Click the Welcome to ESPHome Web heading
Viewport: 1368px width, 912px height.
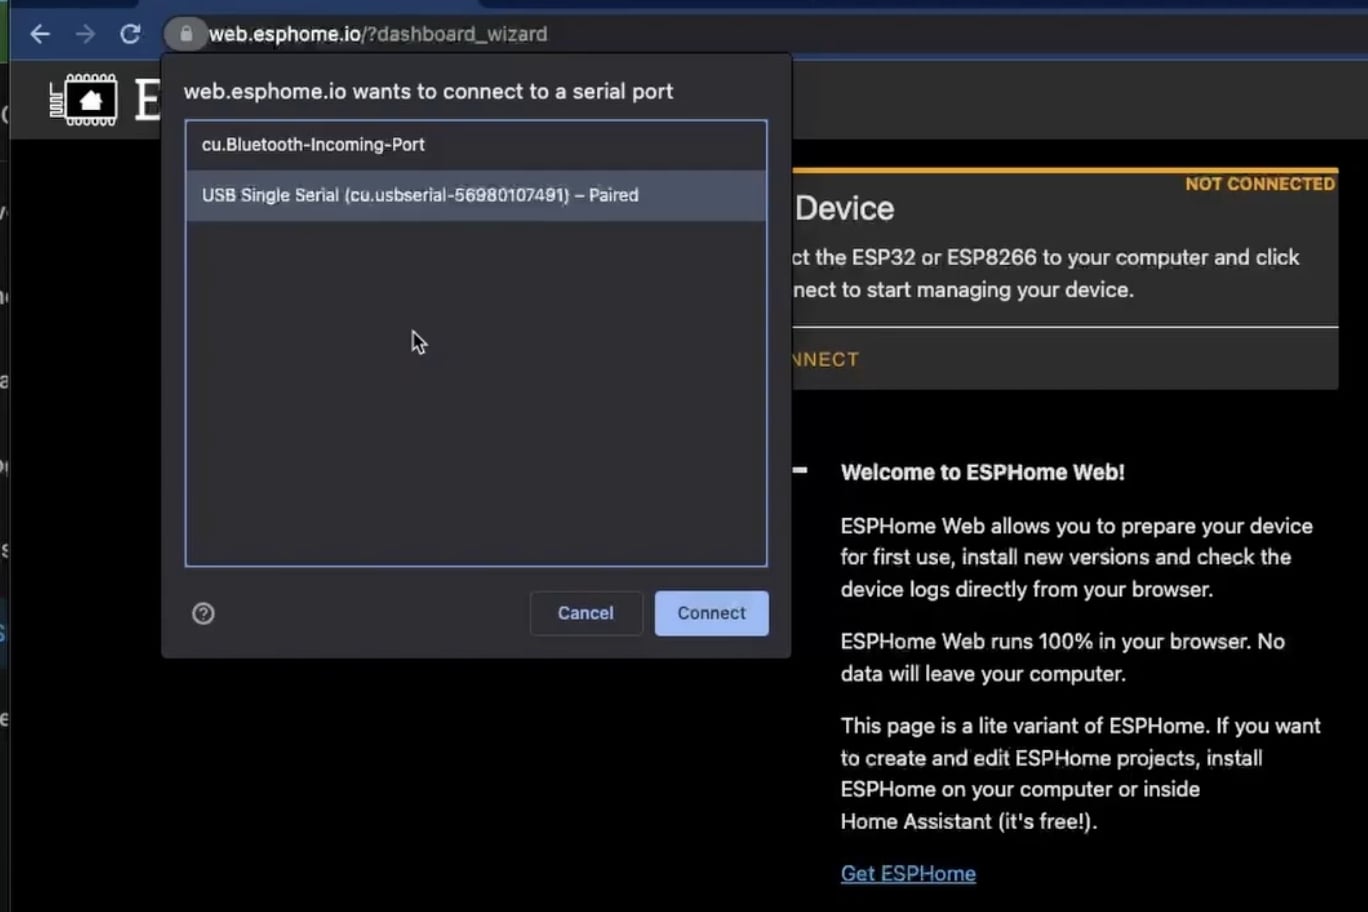click(x=983, y=472)
